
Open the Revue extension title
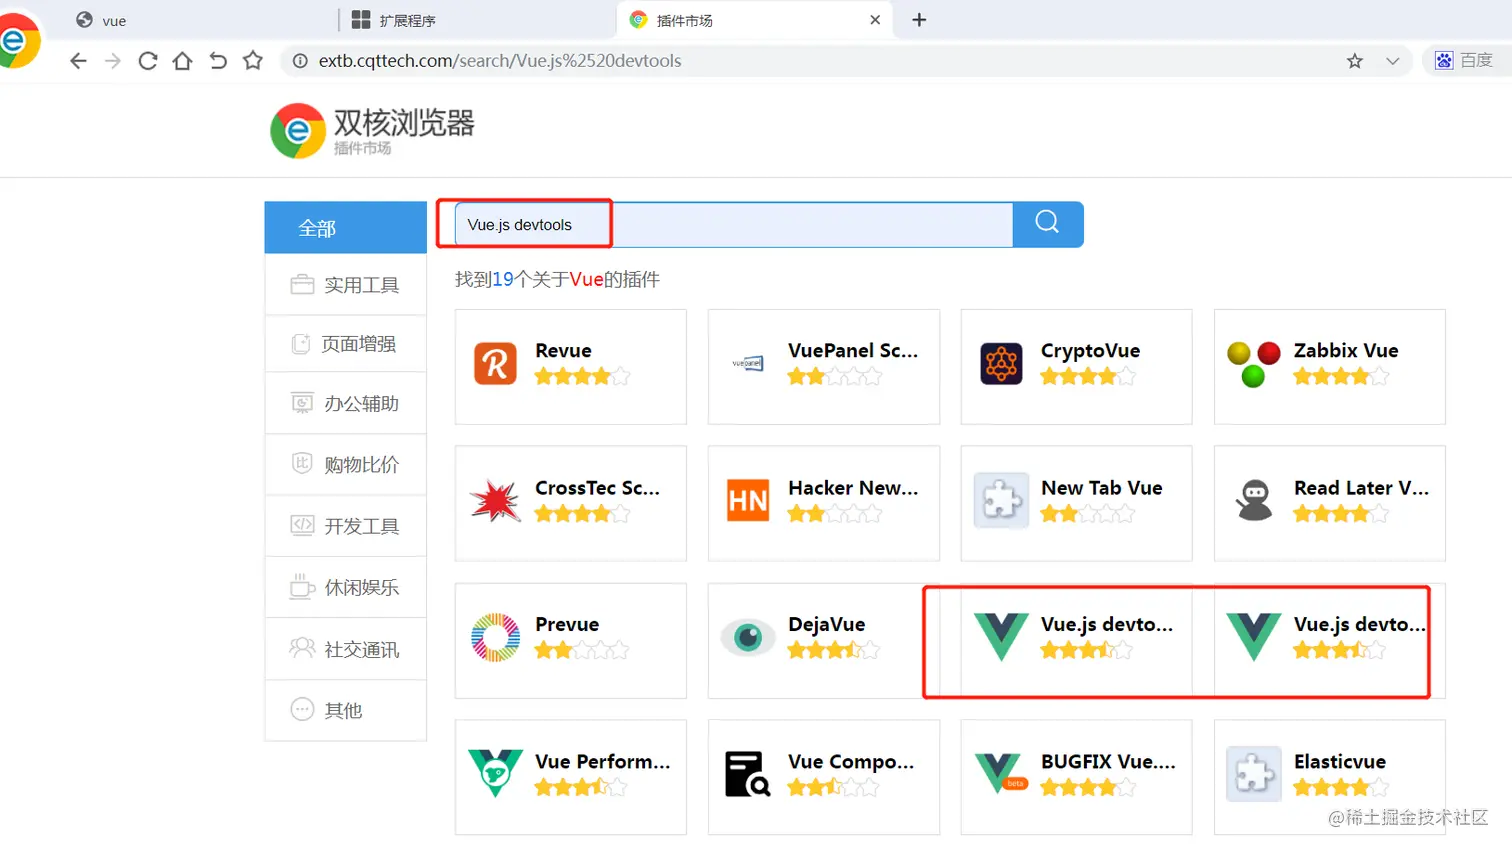pyautogui.click(x=563, y=351)
